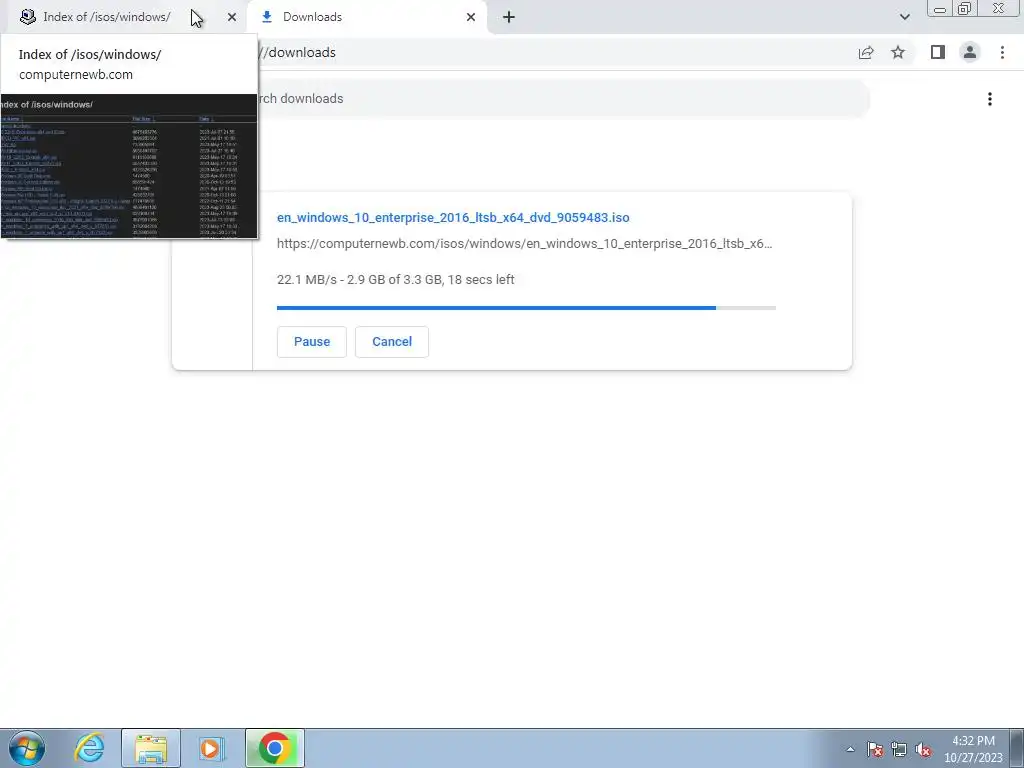This screenshot has height=768, width=1024.
Task: Click the Chrome taskbar icon
Action: [275, 748]
